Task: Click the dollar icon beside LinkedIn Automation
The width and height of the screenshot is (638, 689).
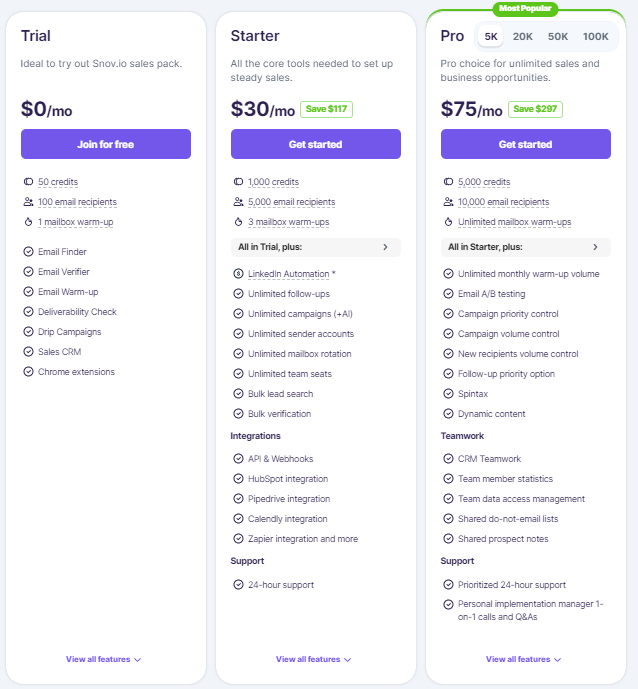Action: pos(238,274)
